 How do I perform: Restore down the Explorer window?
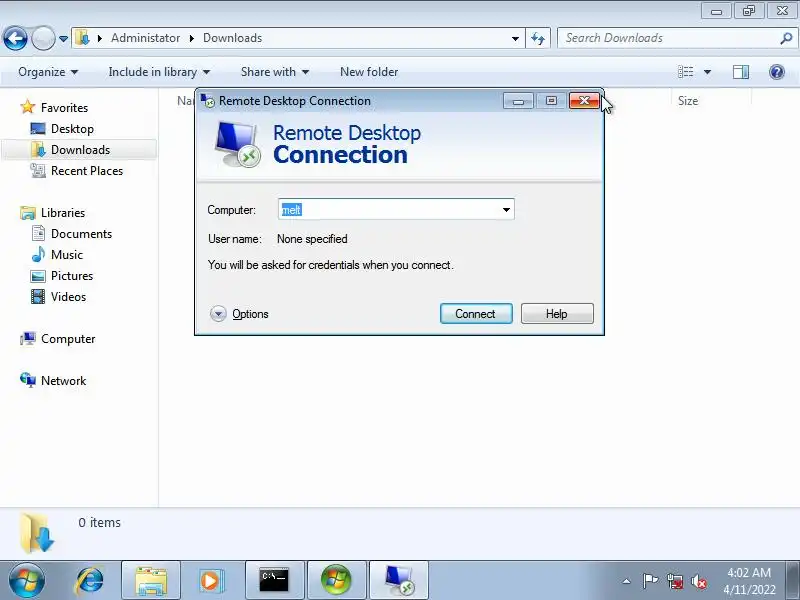tap(748, 10)
